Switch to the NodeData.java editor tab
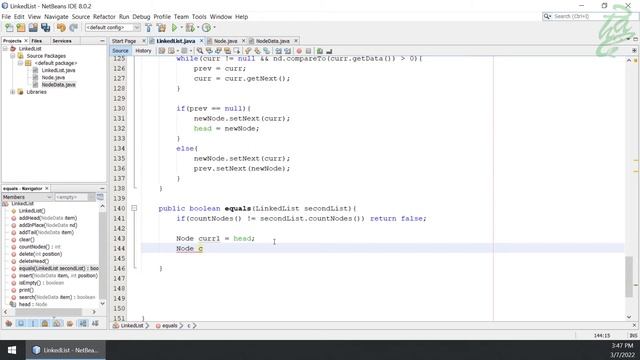The width and height of the screenshot is (640, 360). (x=272, y=41)
